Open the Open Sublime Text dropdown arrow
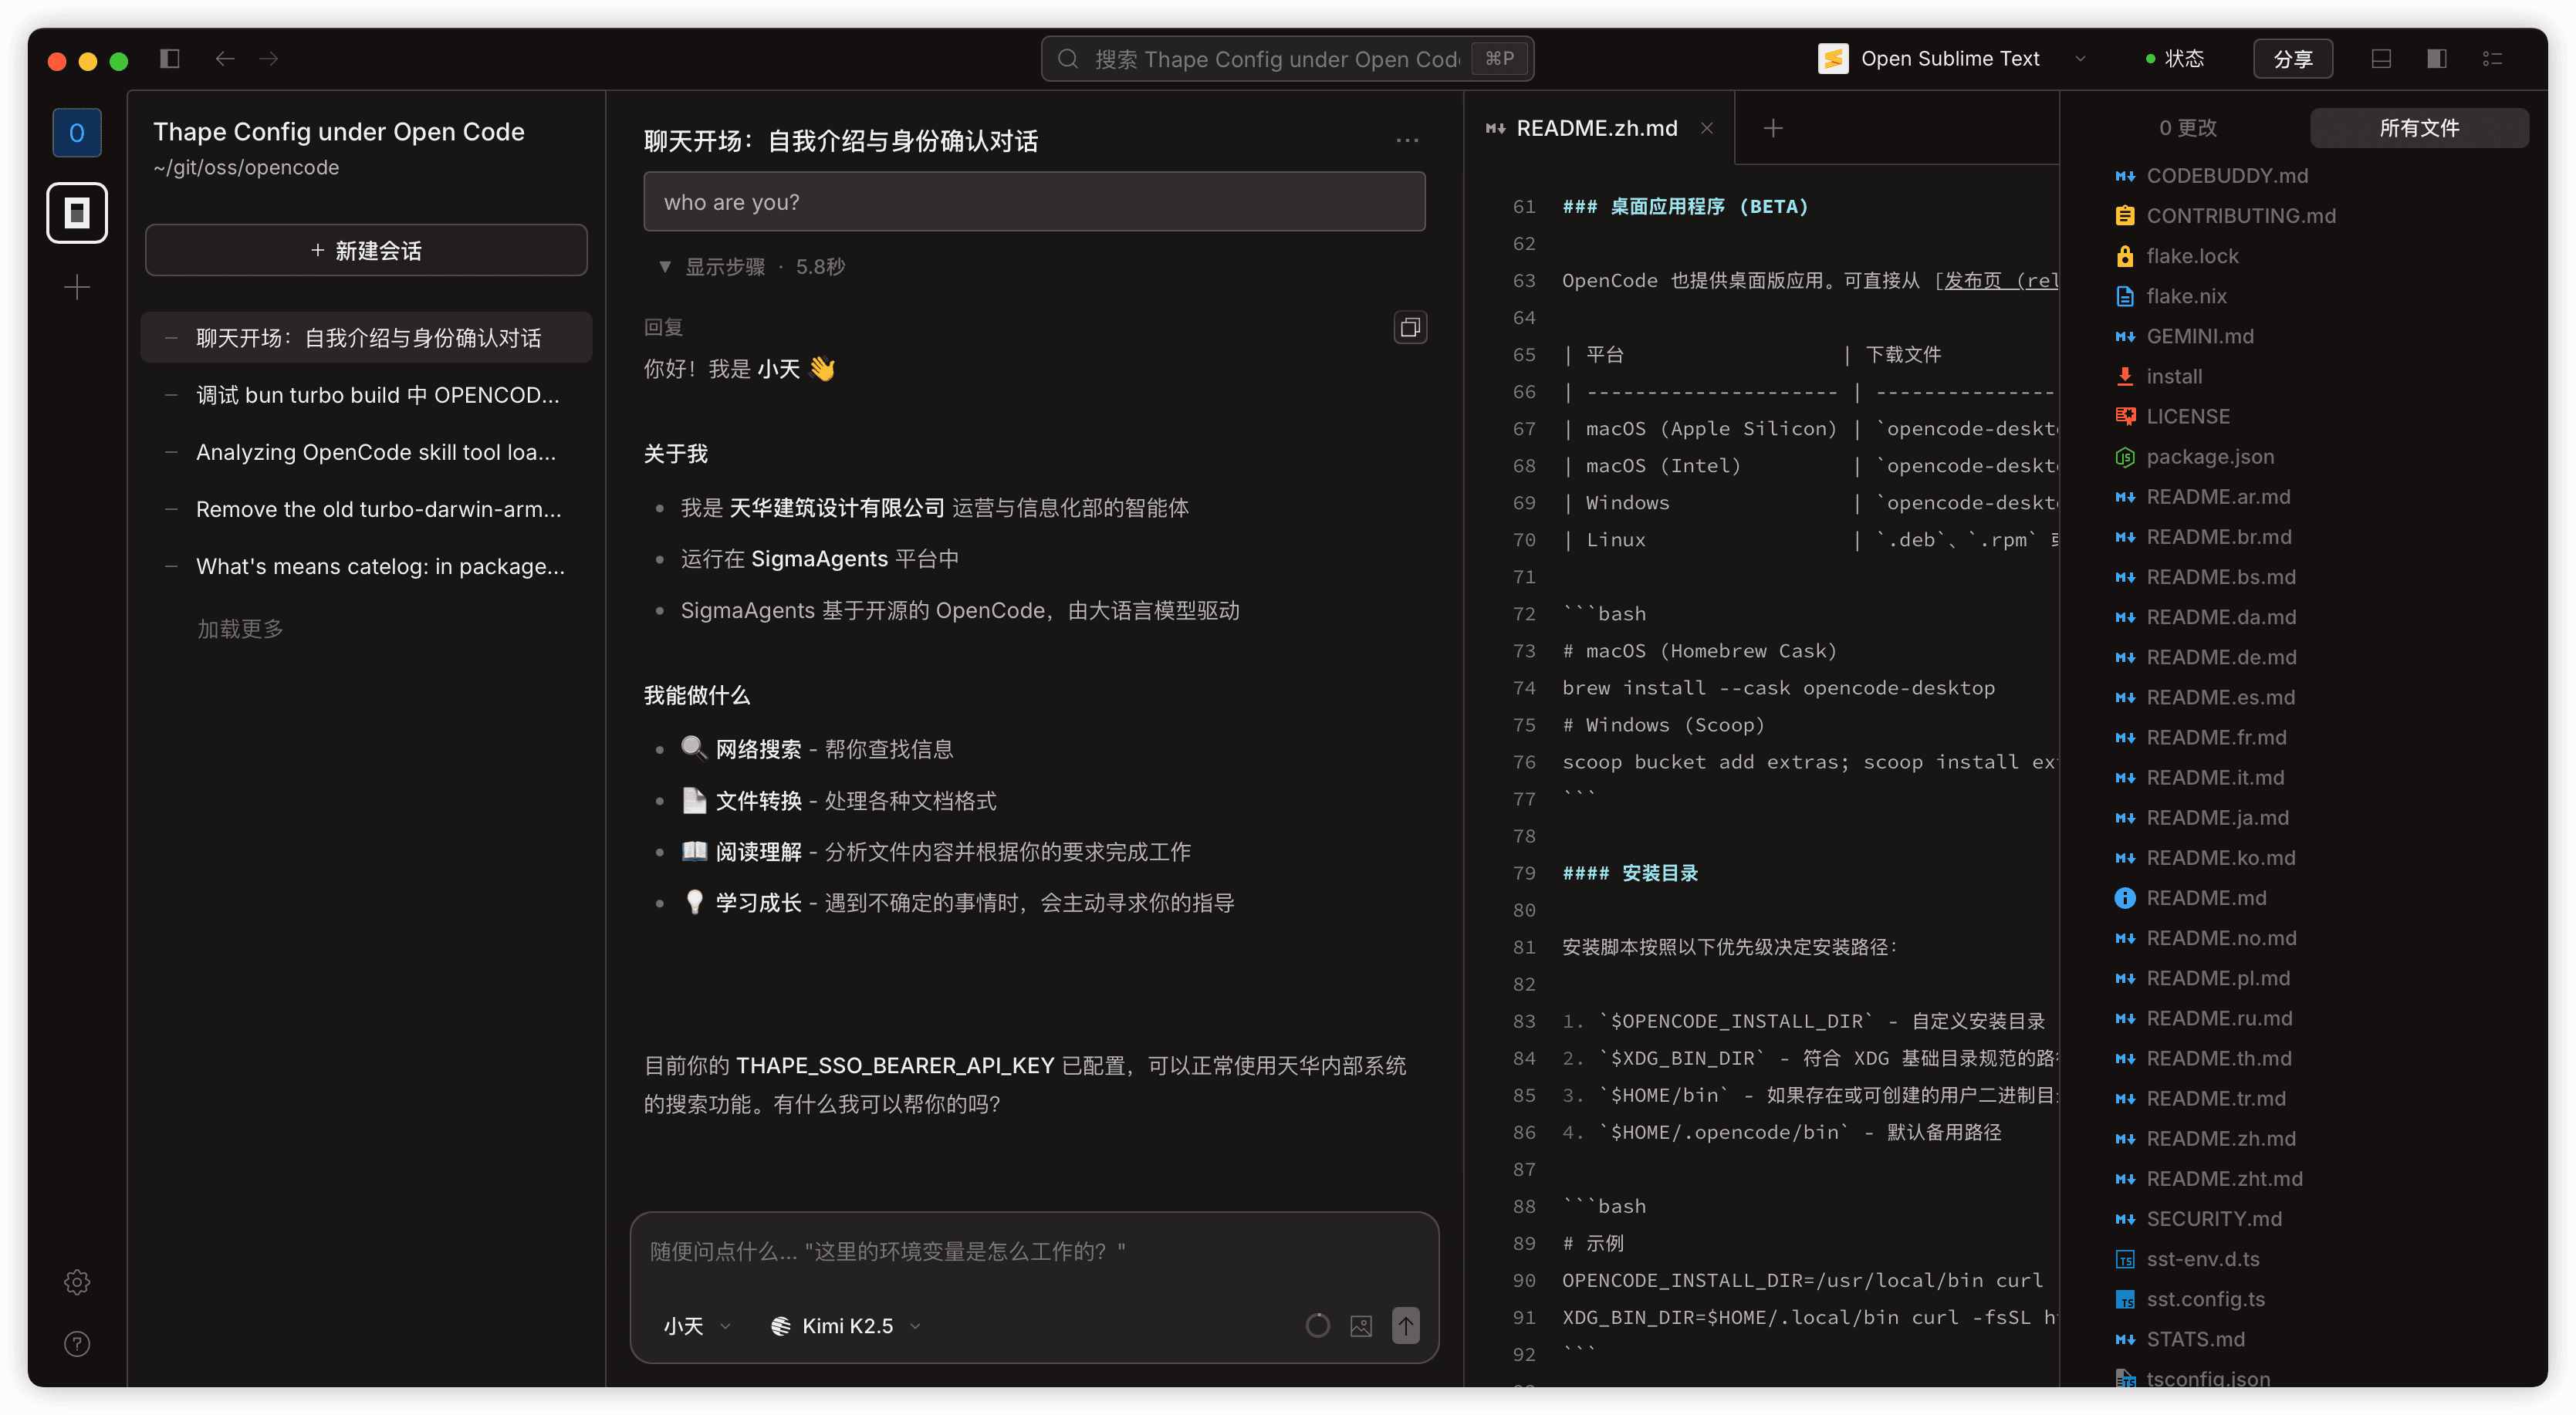 (x=2080, y=59)
